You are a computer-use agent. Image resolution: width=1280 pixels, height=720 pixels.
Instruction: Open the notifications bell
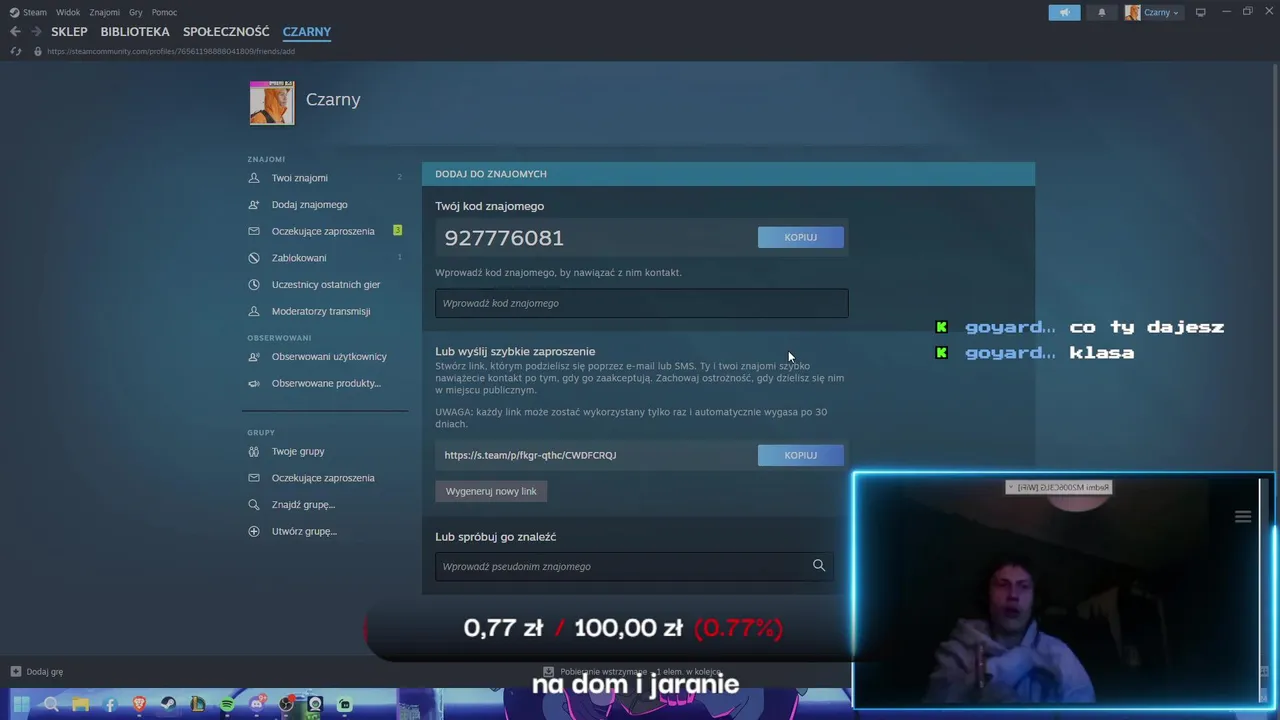(x=1102, y=12)
